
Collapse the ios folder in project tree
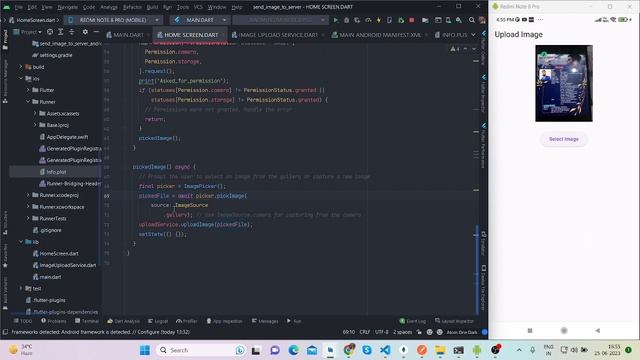click(x=21, y=78)
